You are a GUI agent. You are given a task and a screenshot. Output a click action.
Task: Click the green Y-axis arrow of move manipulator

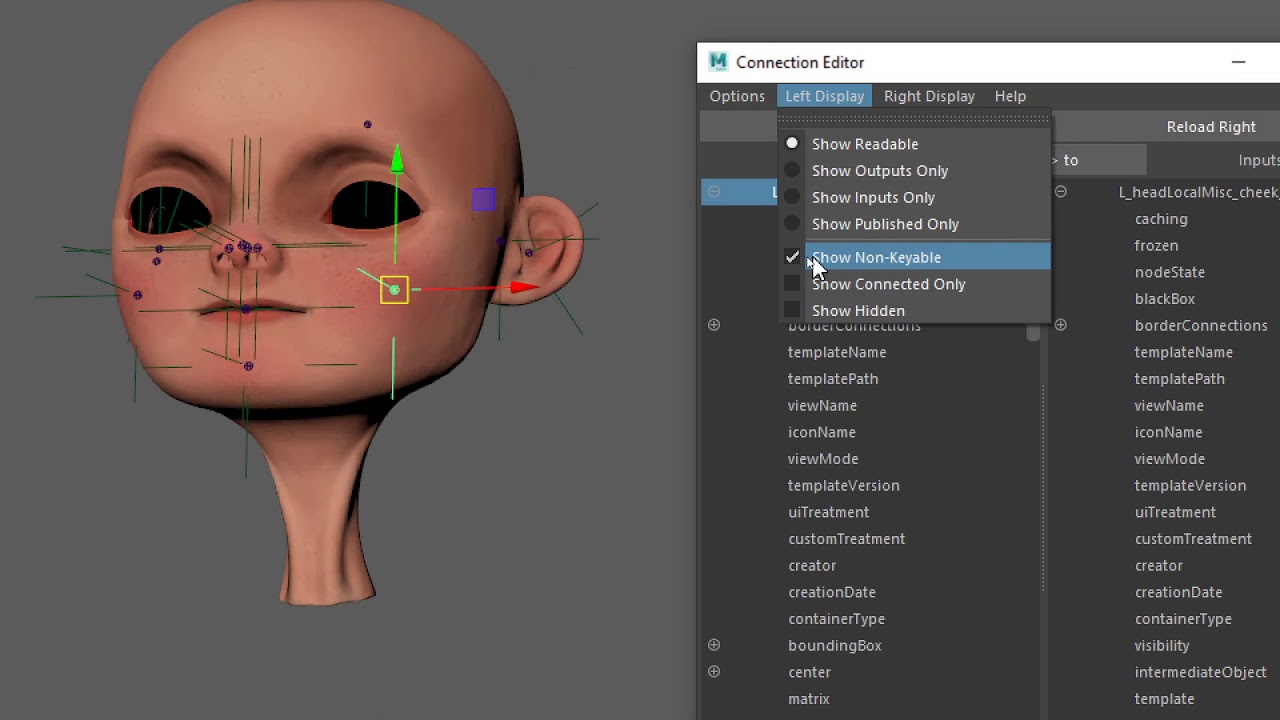[397, 160]
